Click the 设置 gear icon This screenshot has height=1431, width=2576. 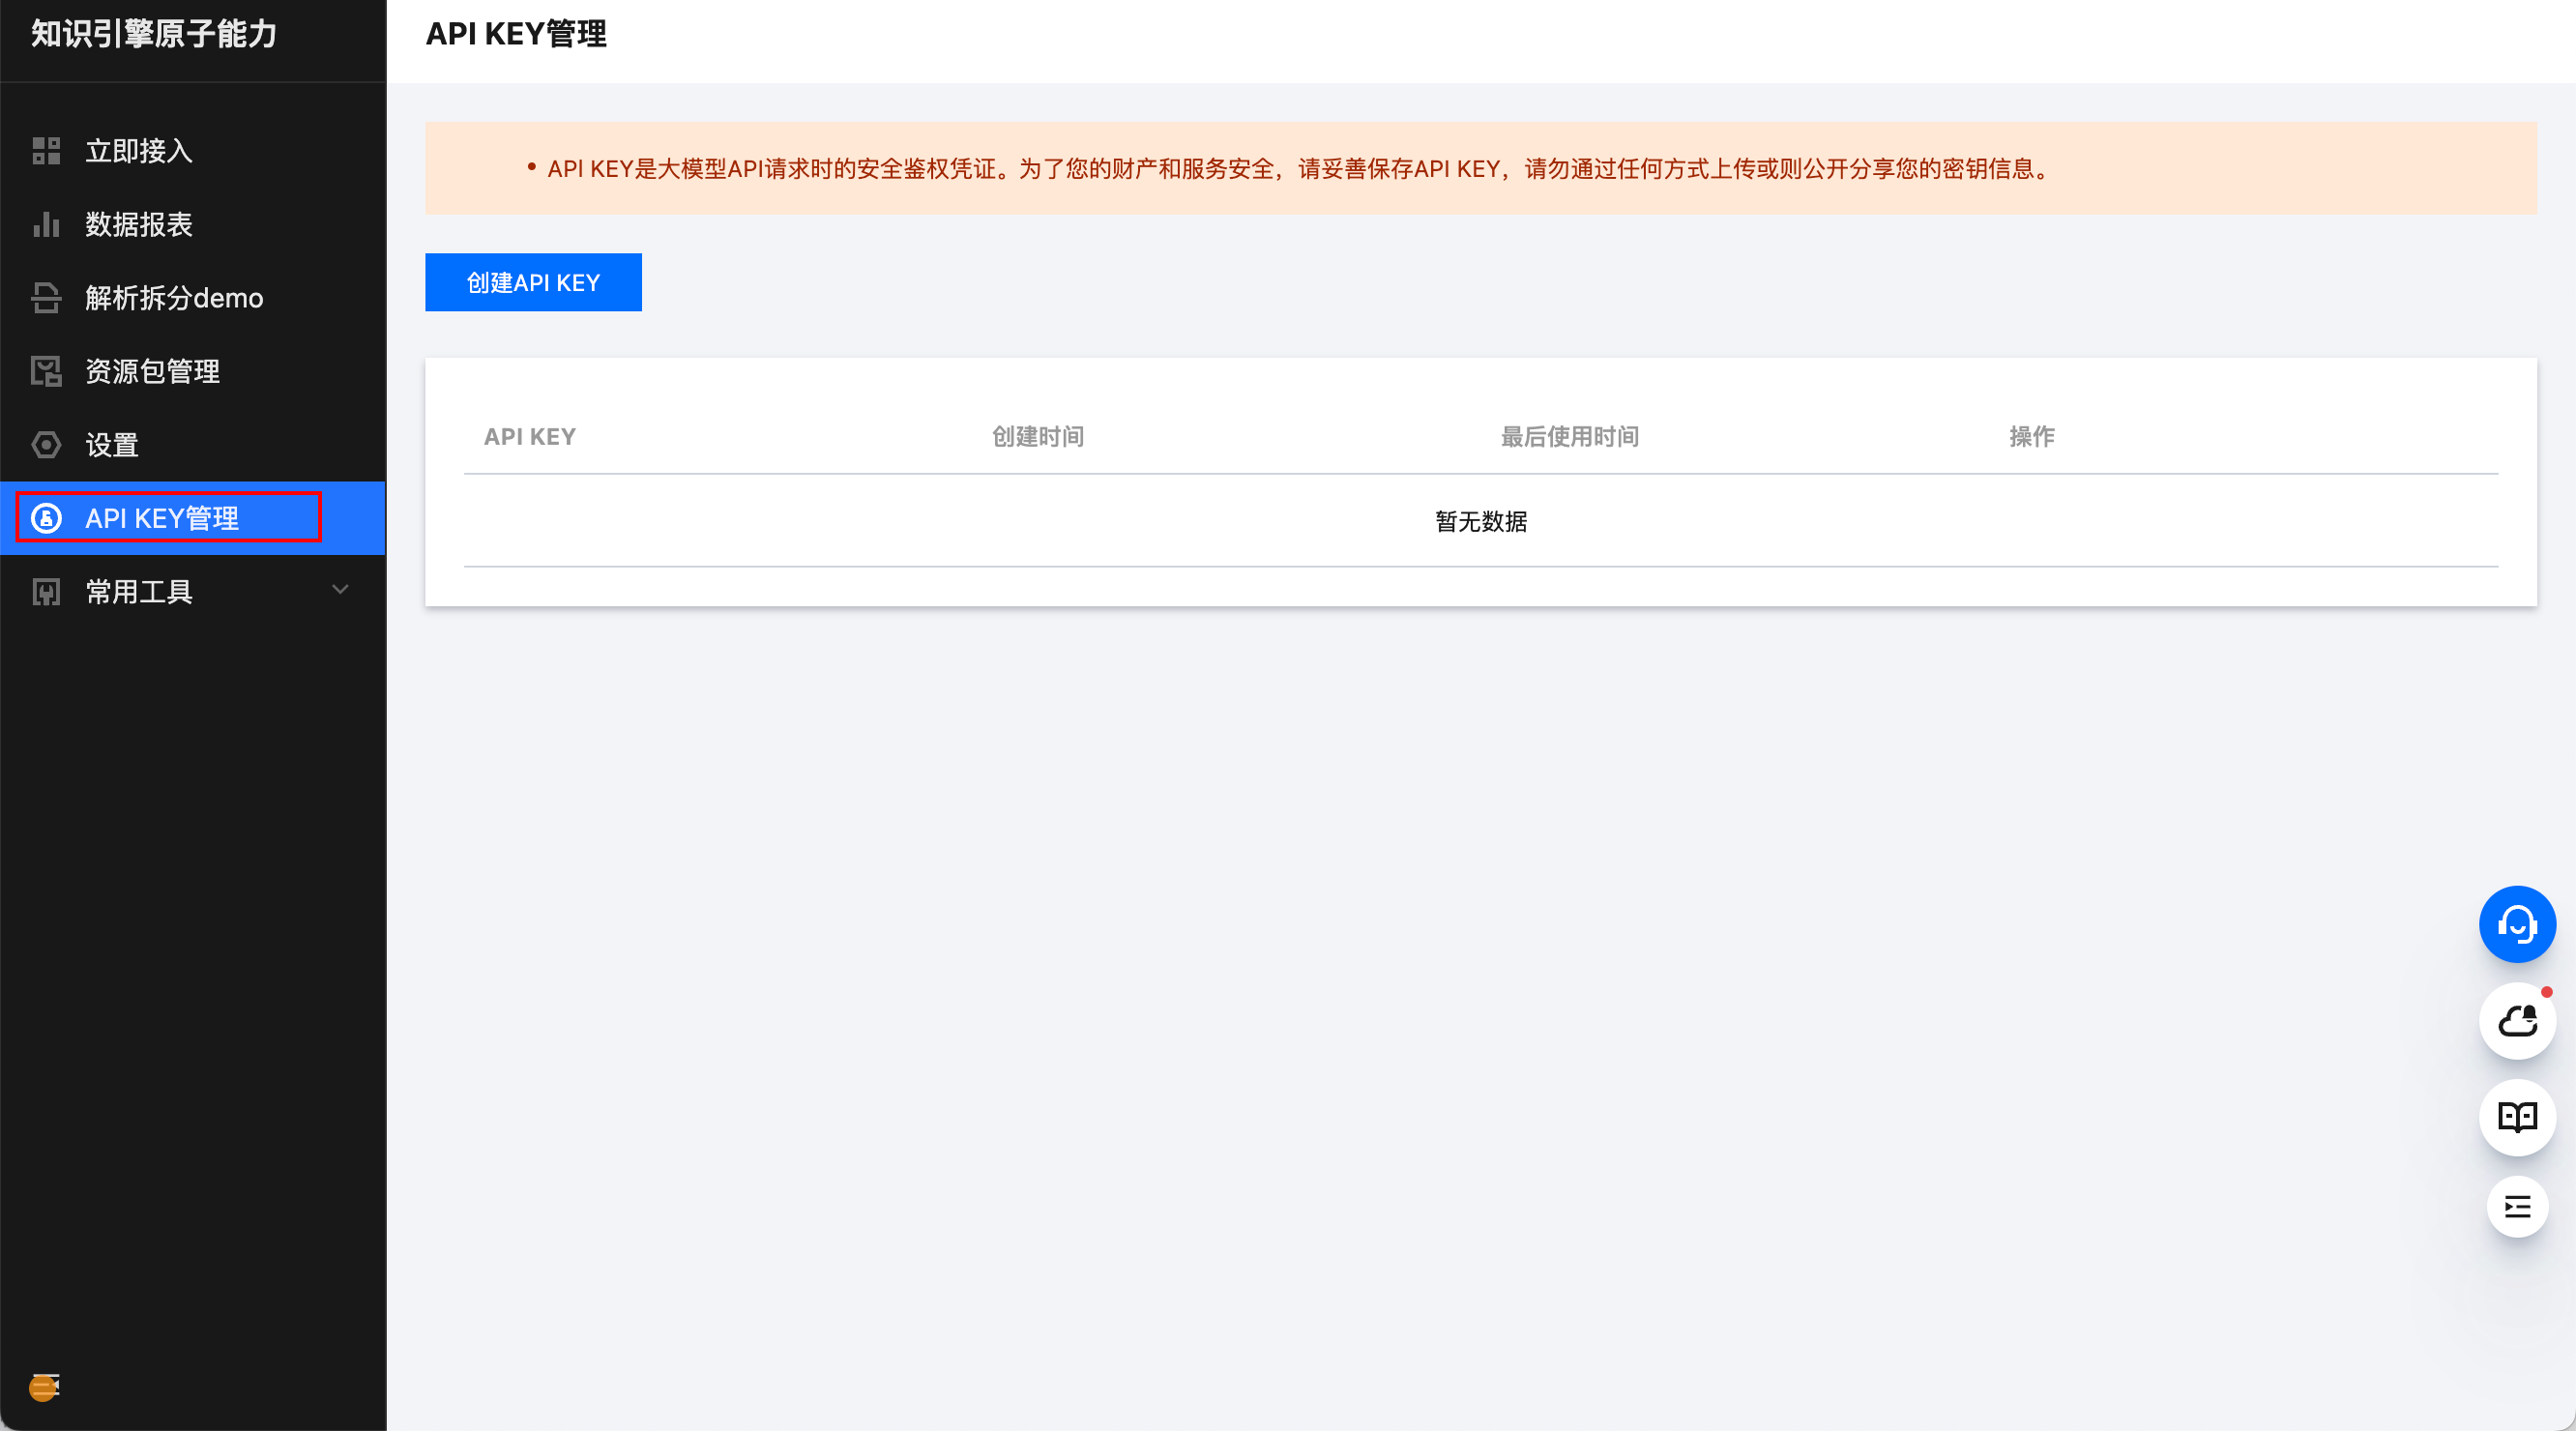(46, 445)
